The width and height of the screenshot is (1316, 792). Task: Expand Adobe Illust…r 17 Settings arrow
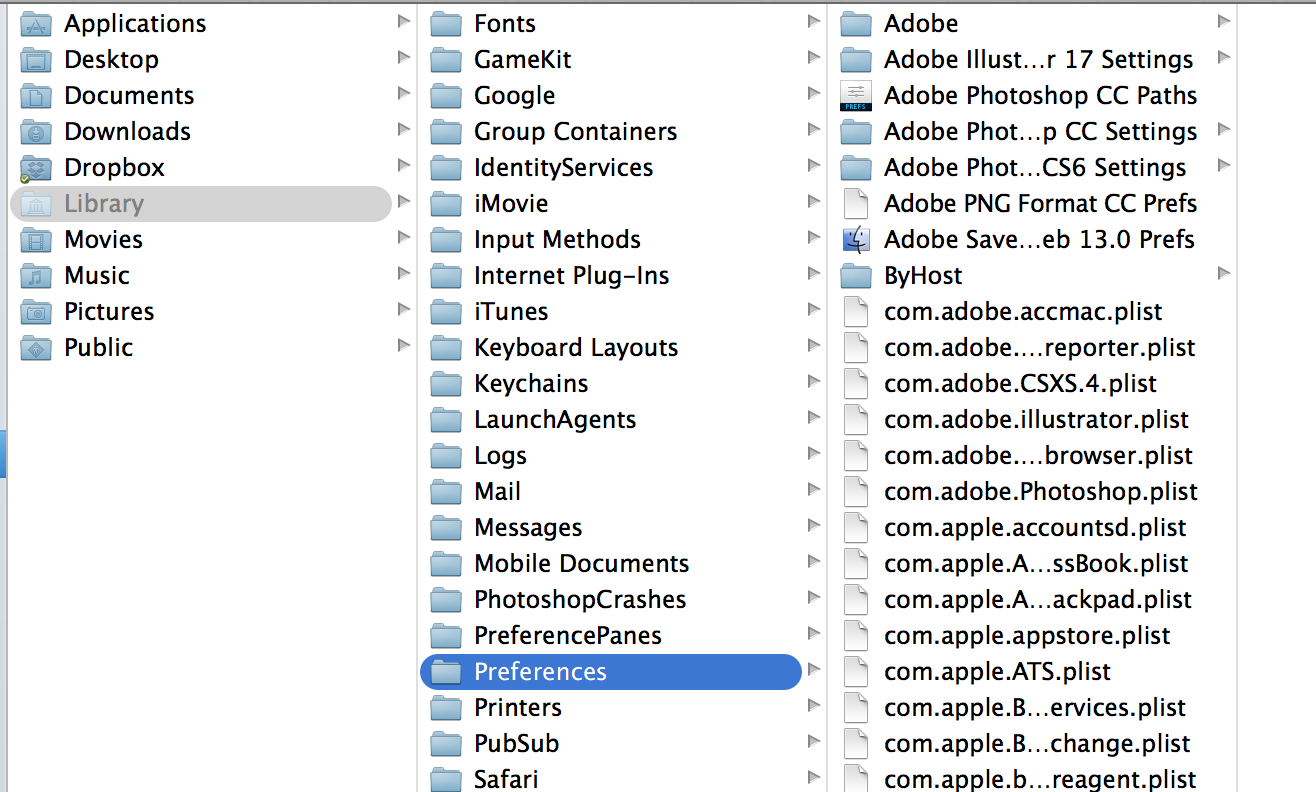pyautogui.click(x=1224, y=58)
